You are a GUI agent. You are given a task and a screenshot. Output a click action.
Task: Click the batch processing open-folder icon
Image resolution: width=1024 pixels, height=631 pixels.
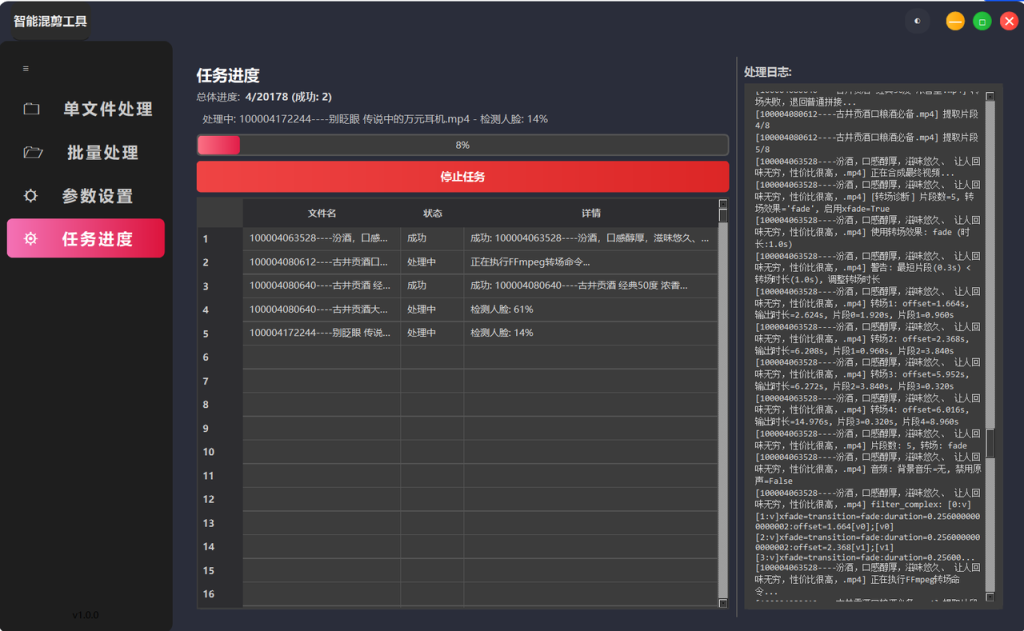pos(33,152)
